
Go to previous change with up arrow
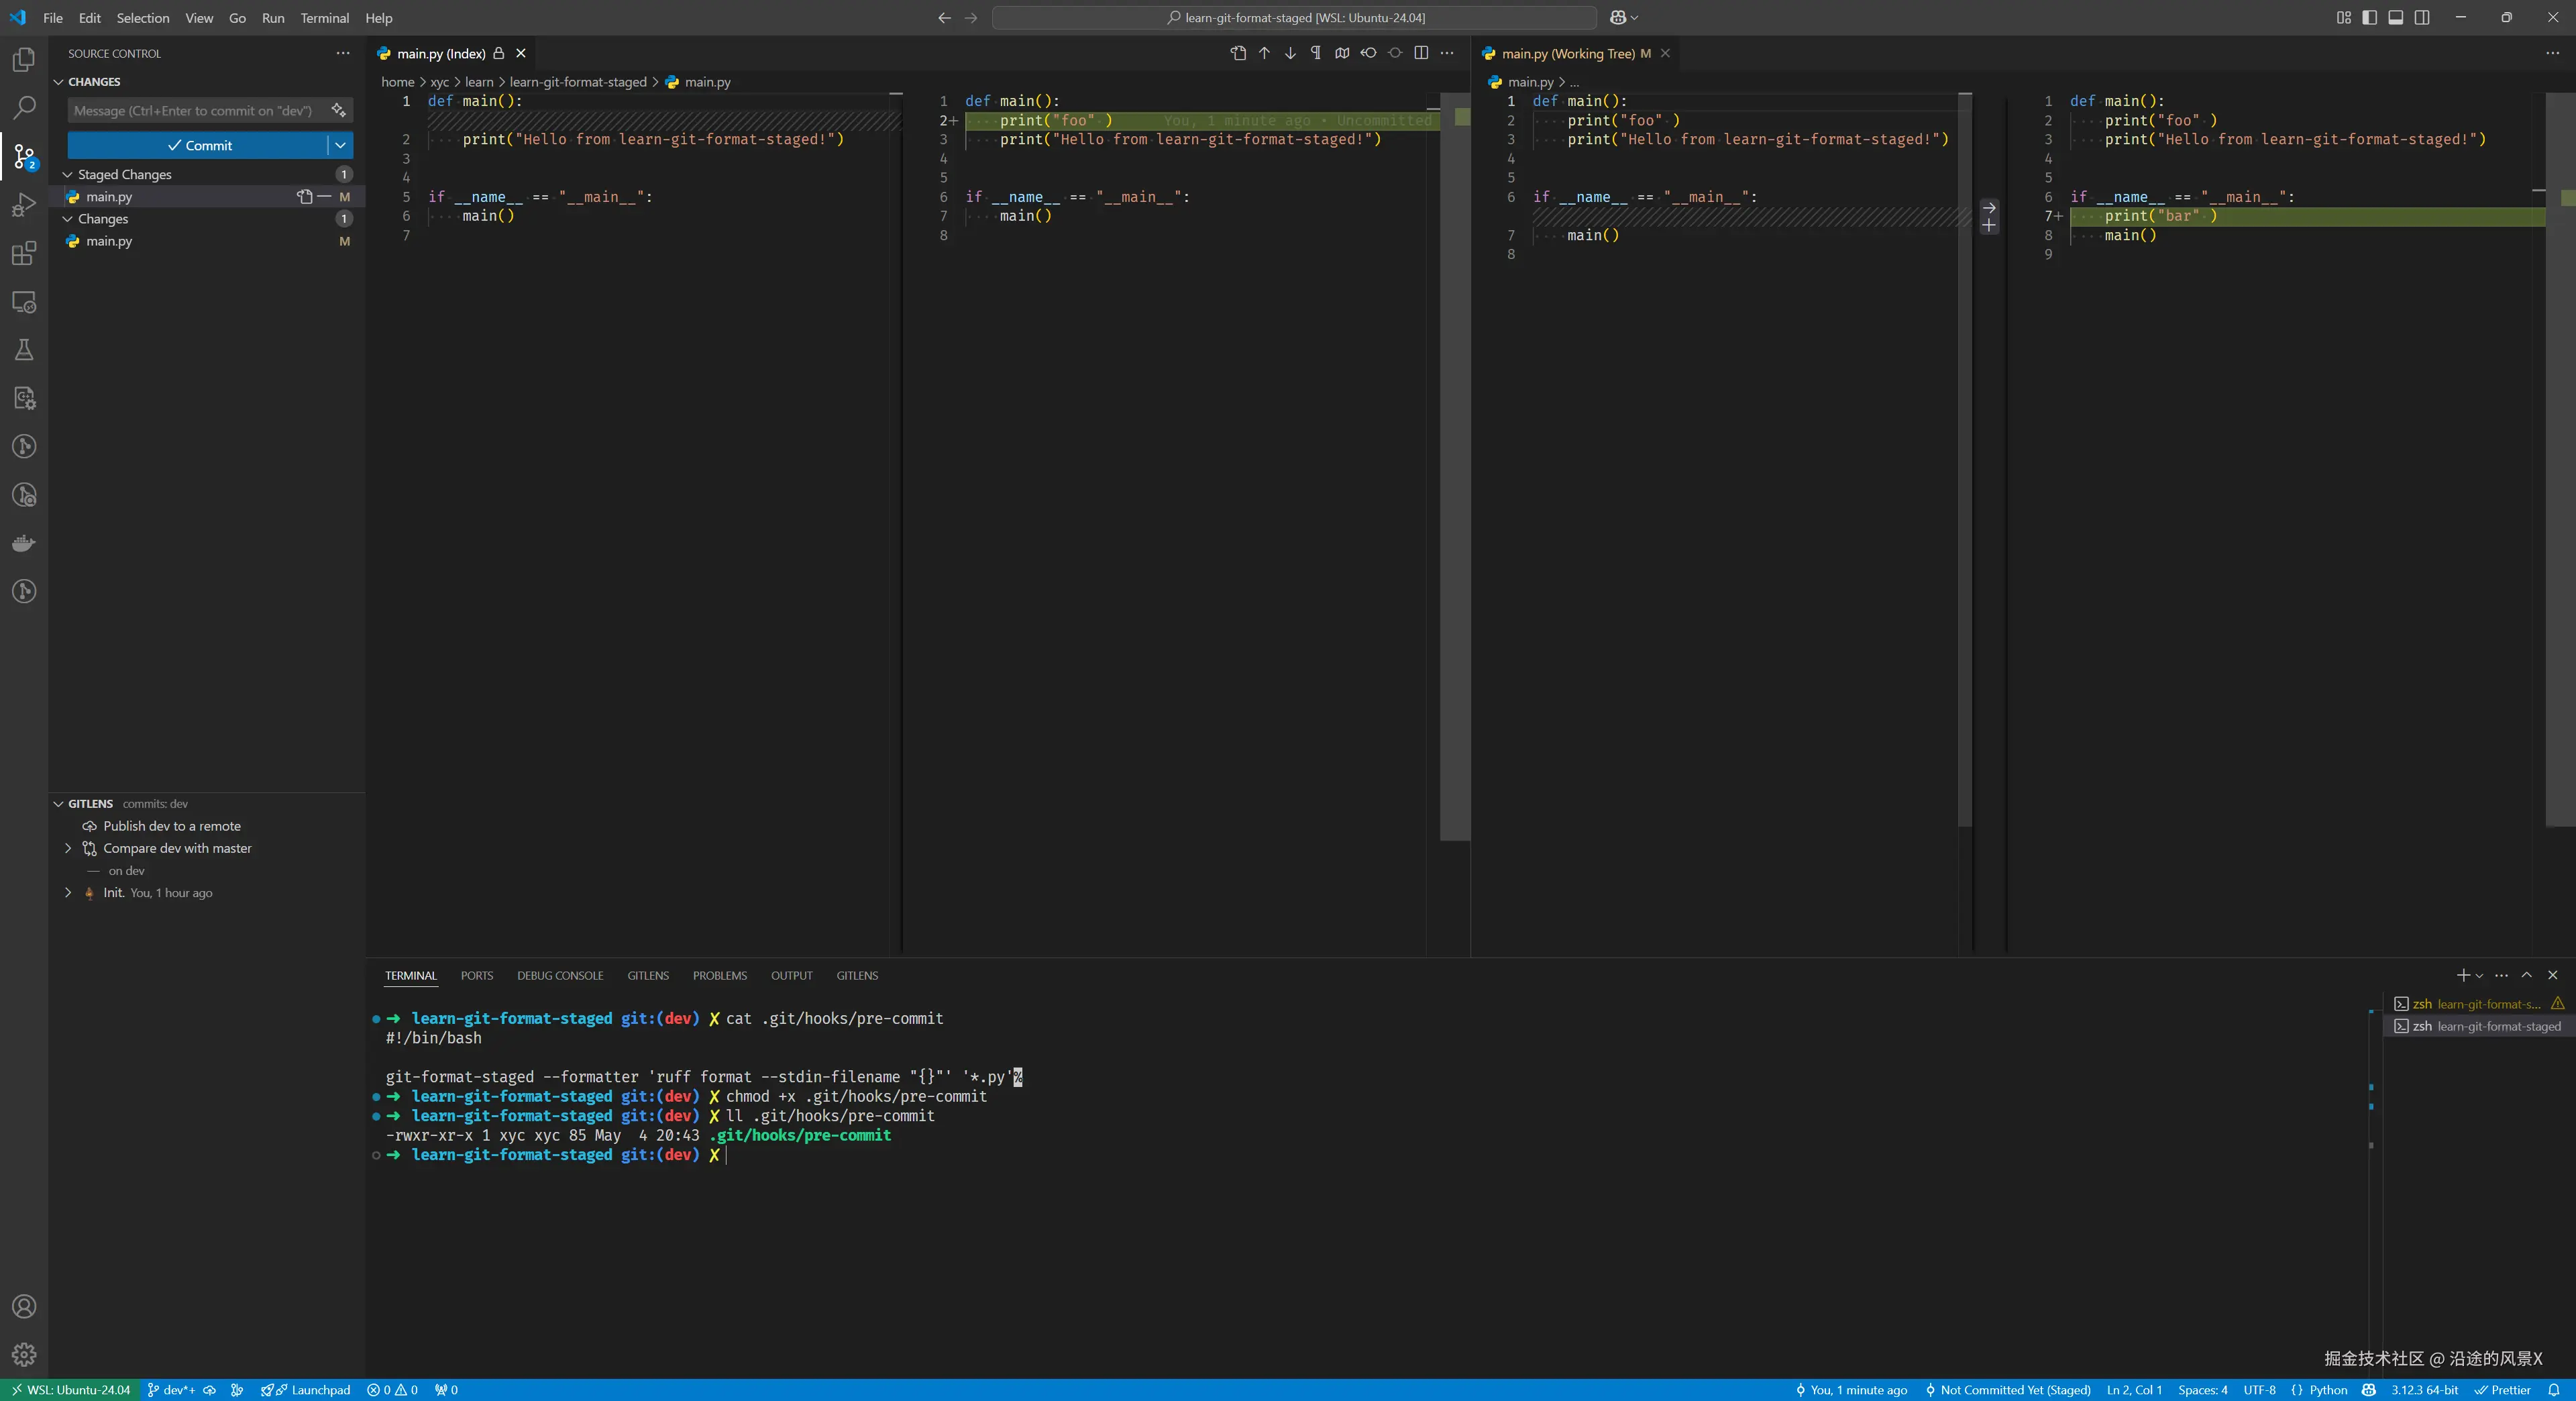pyautogui.click(x=1264, y=53)
